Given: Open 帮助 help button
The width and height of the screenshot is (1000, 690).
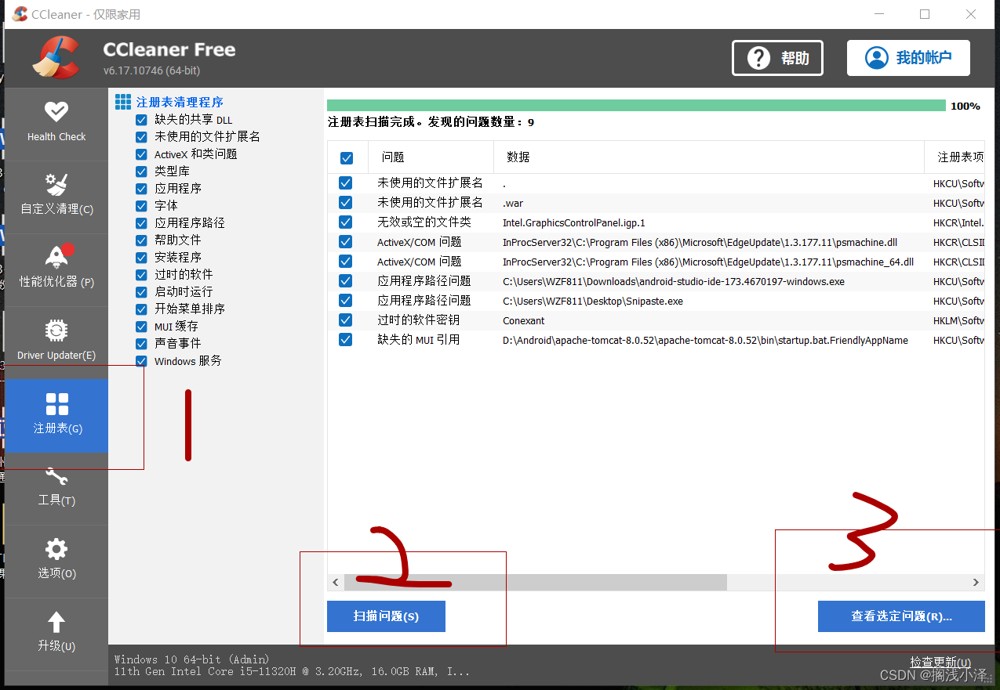Looking at the screenshot, I should coord(777,58).
